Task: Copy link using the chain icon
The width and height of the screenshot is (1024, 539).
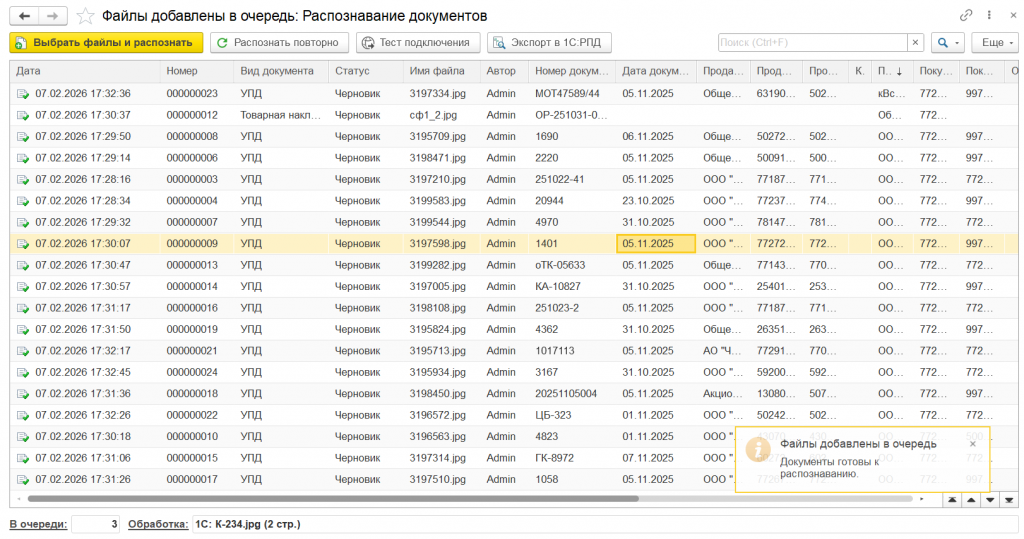Action: coord(966,16)
